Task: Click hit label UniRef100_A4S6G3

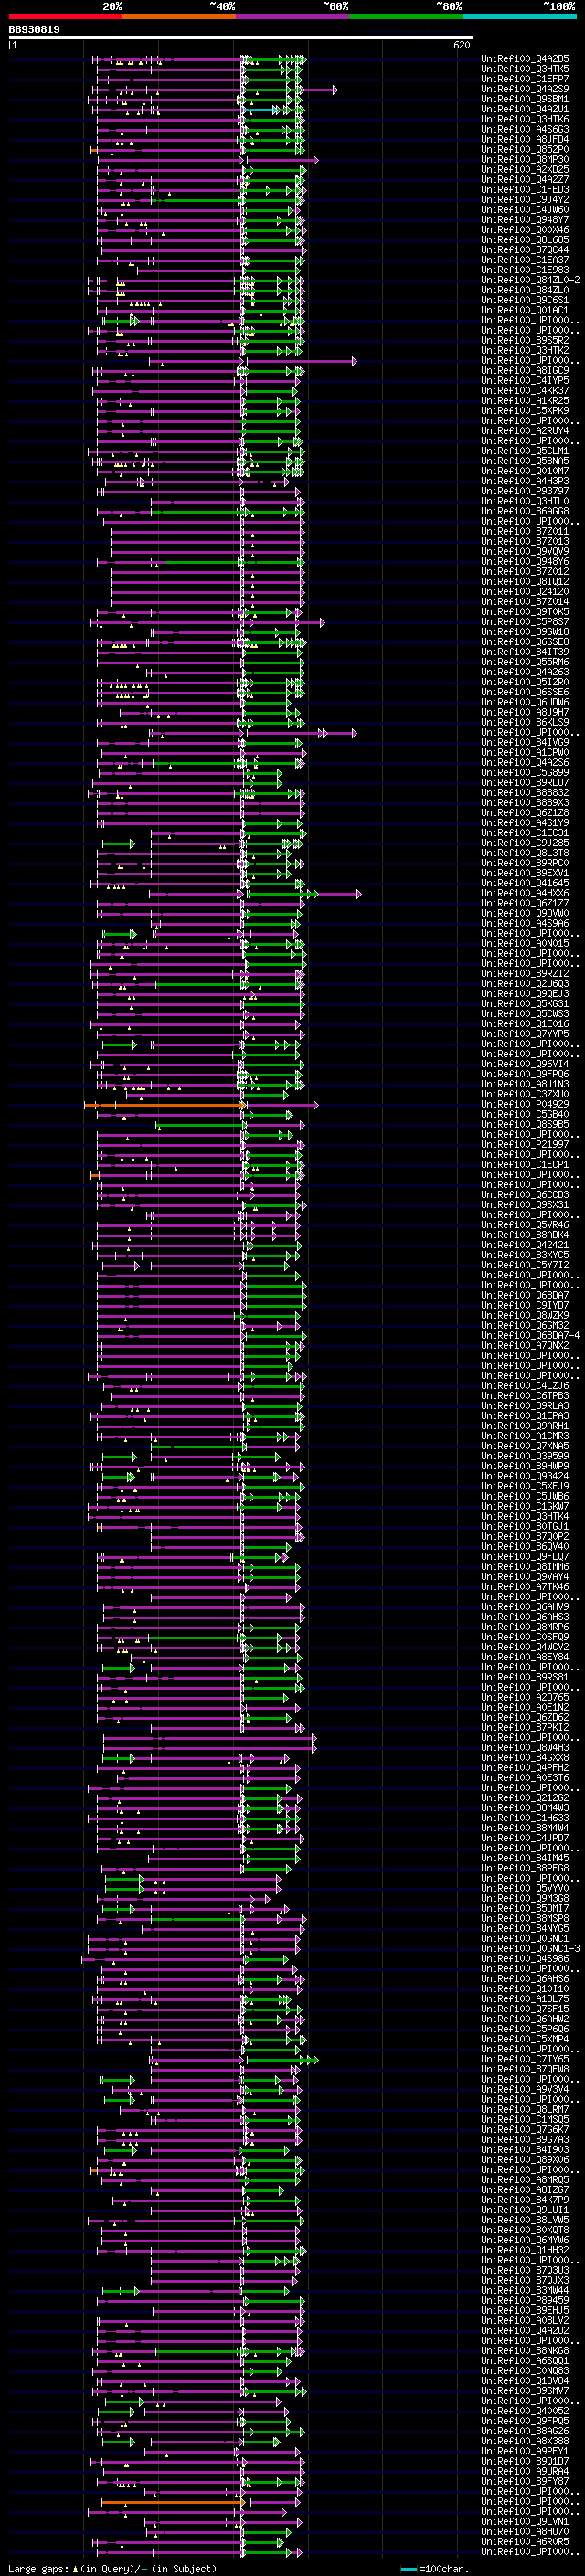Action: tap(525, 129)
